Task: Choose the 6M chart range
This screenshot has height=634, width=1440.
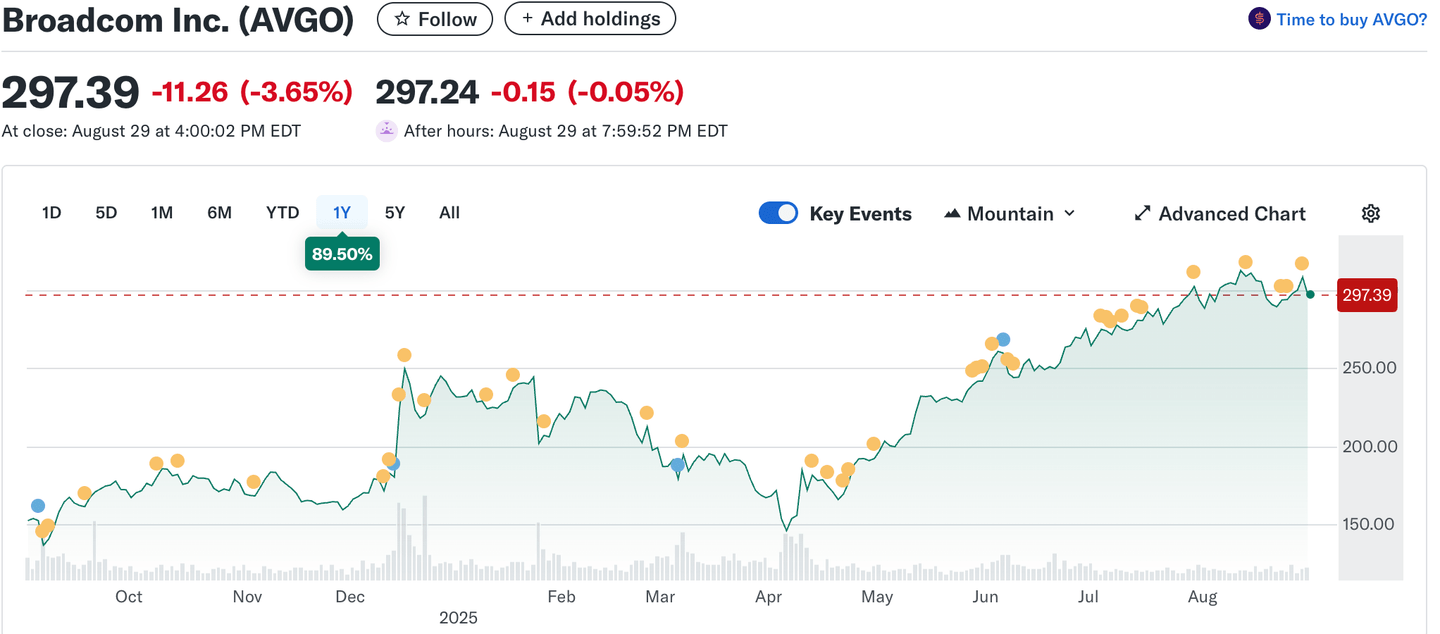Action: 219,213
